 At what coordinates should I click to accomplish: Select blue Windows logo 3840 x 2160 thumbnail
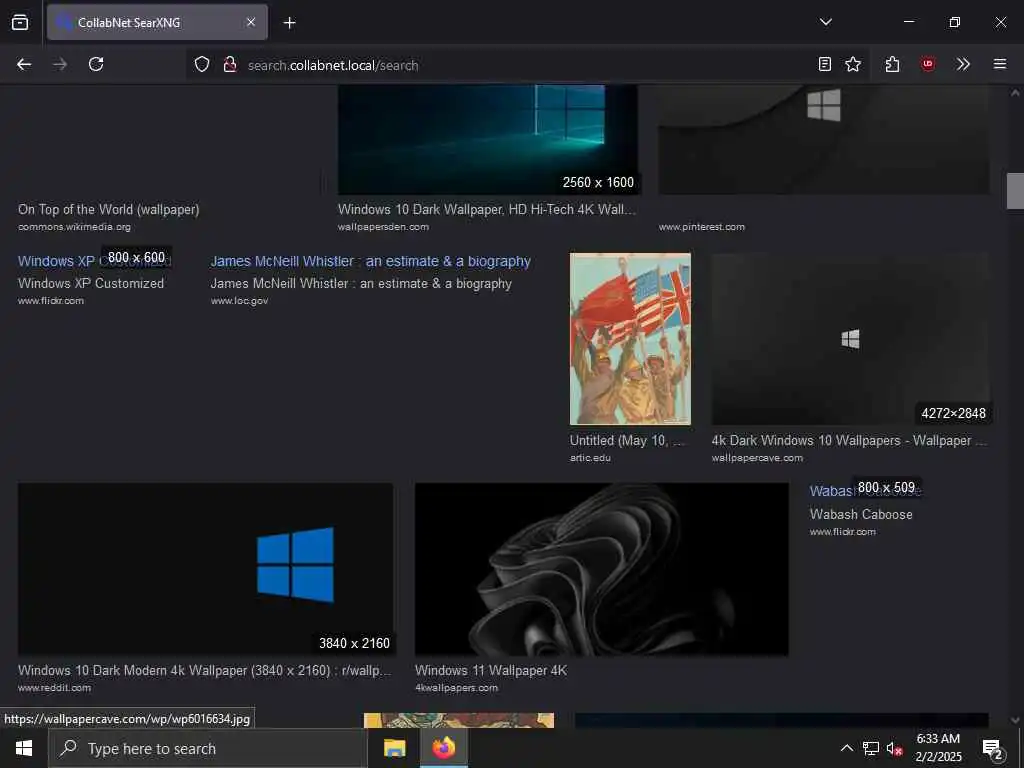pos(206,569)
